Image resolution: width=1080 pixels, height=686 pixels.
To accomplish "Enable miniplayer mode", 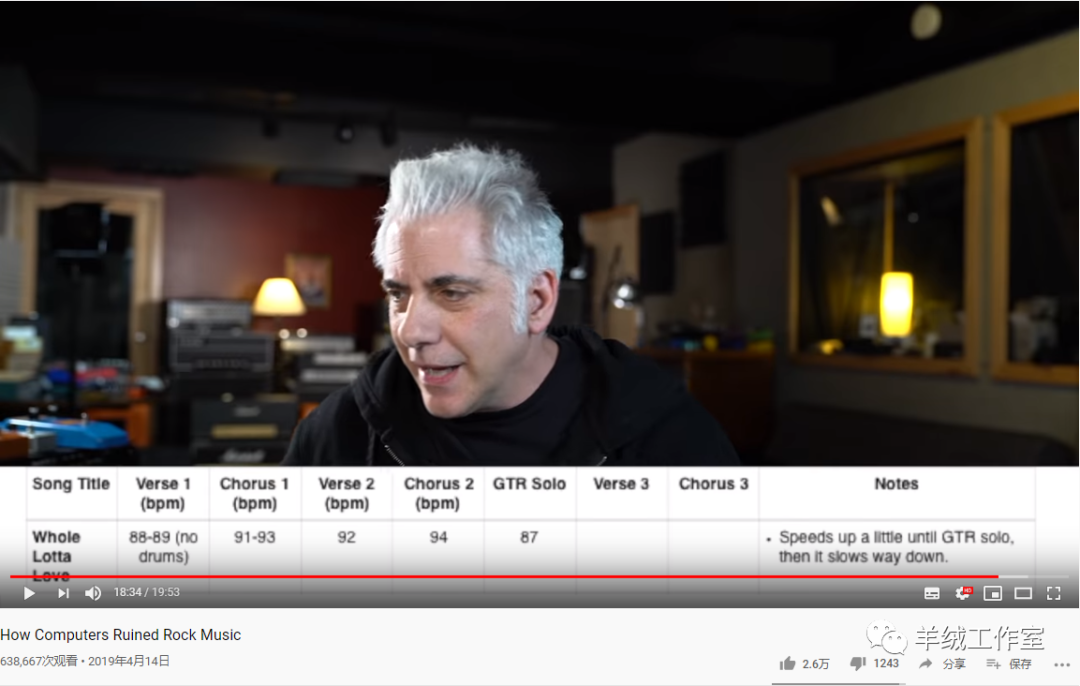I will click(992, 593).
